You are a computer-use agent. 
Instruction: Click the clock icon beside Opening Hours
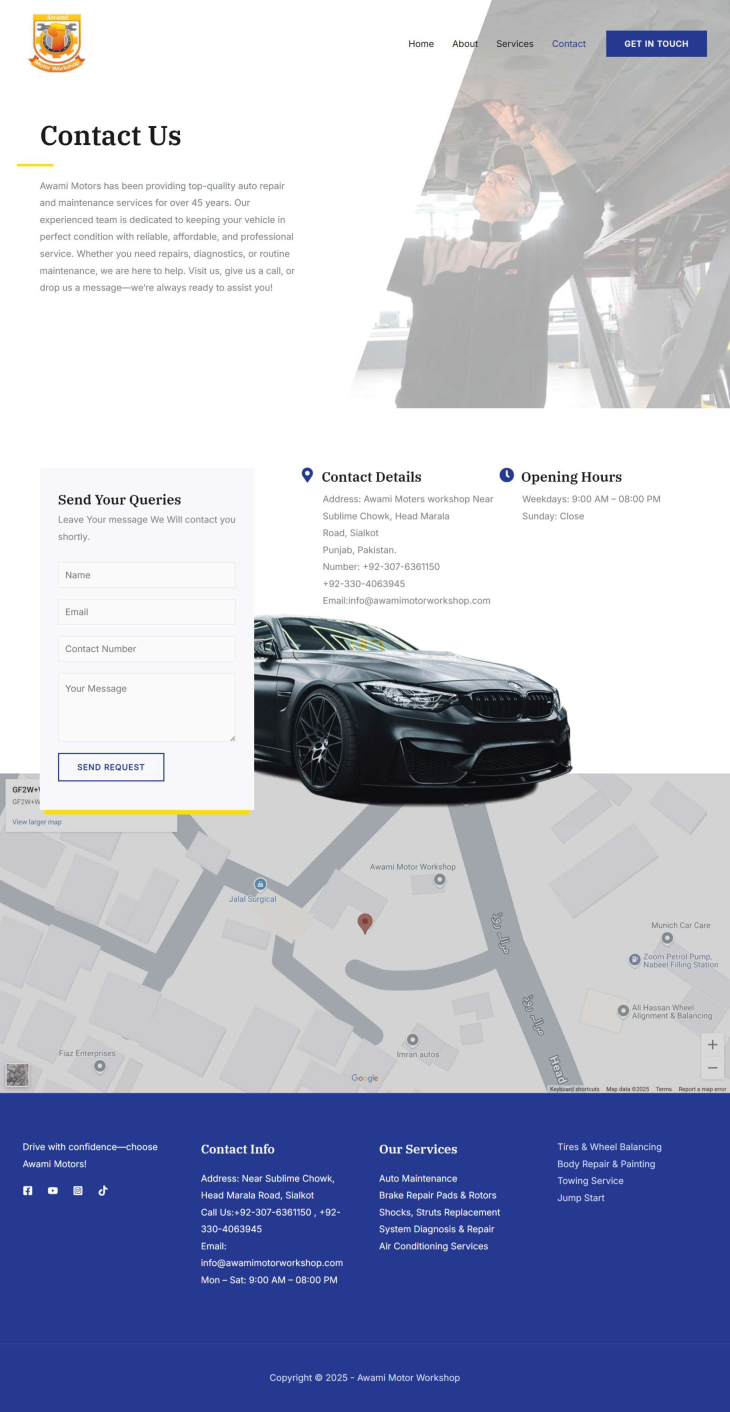coord(507,475)
